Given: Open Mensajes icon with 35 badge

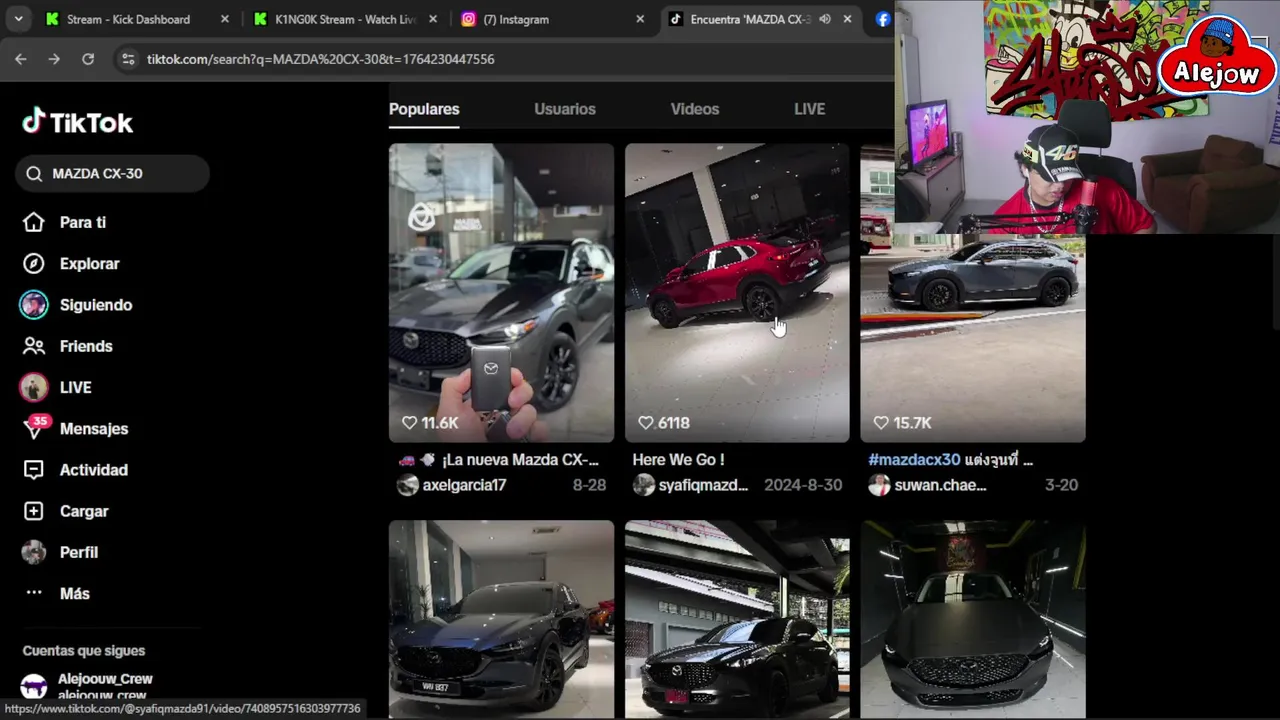Looking at the screenshot, I should [36, 427].
